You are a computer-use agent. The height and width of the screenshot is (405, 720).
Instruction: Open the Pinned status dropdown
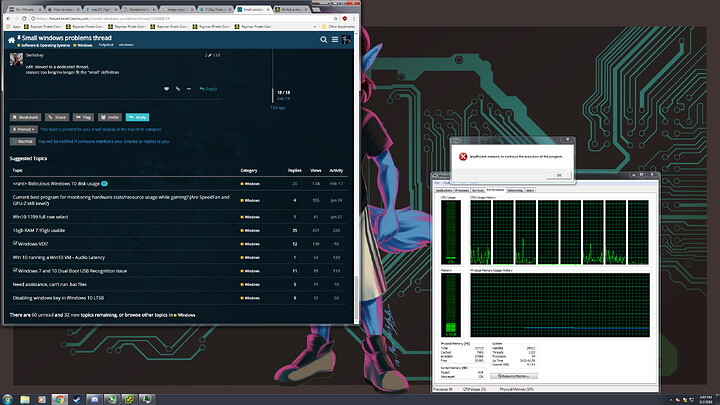pyautogui.click(x=23, y=129)
